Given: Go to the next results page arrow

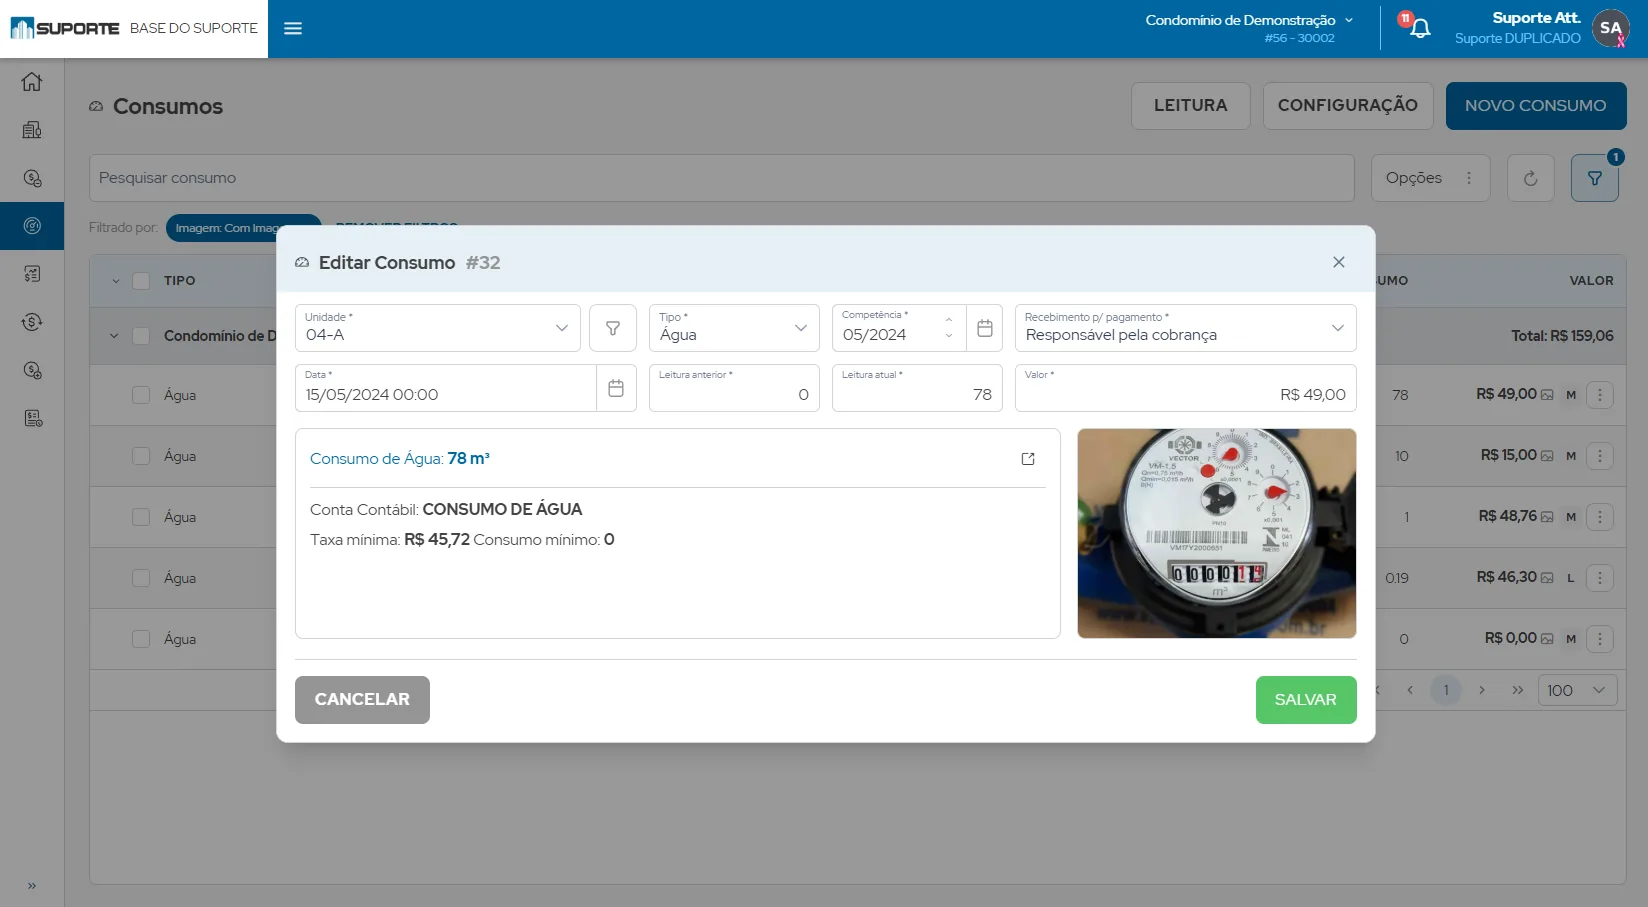Looking at the screenshot, I should pos(1482,690).
